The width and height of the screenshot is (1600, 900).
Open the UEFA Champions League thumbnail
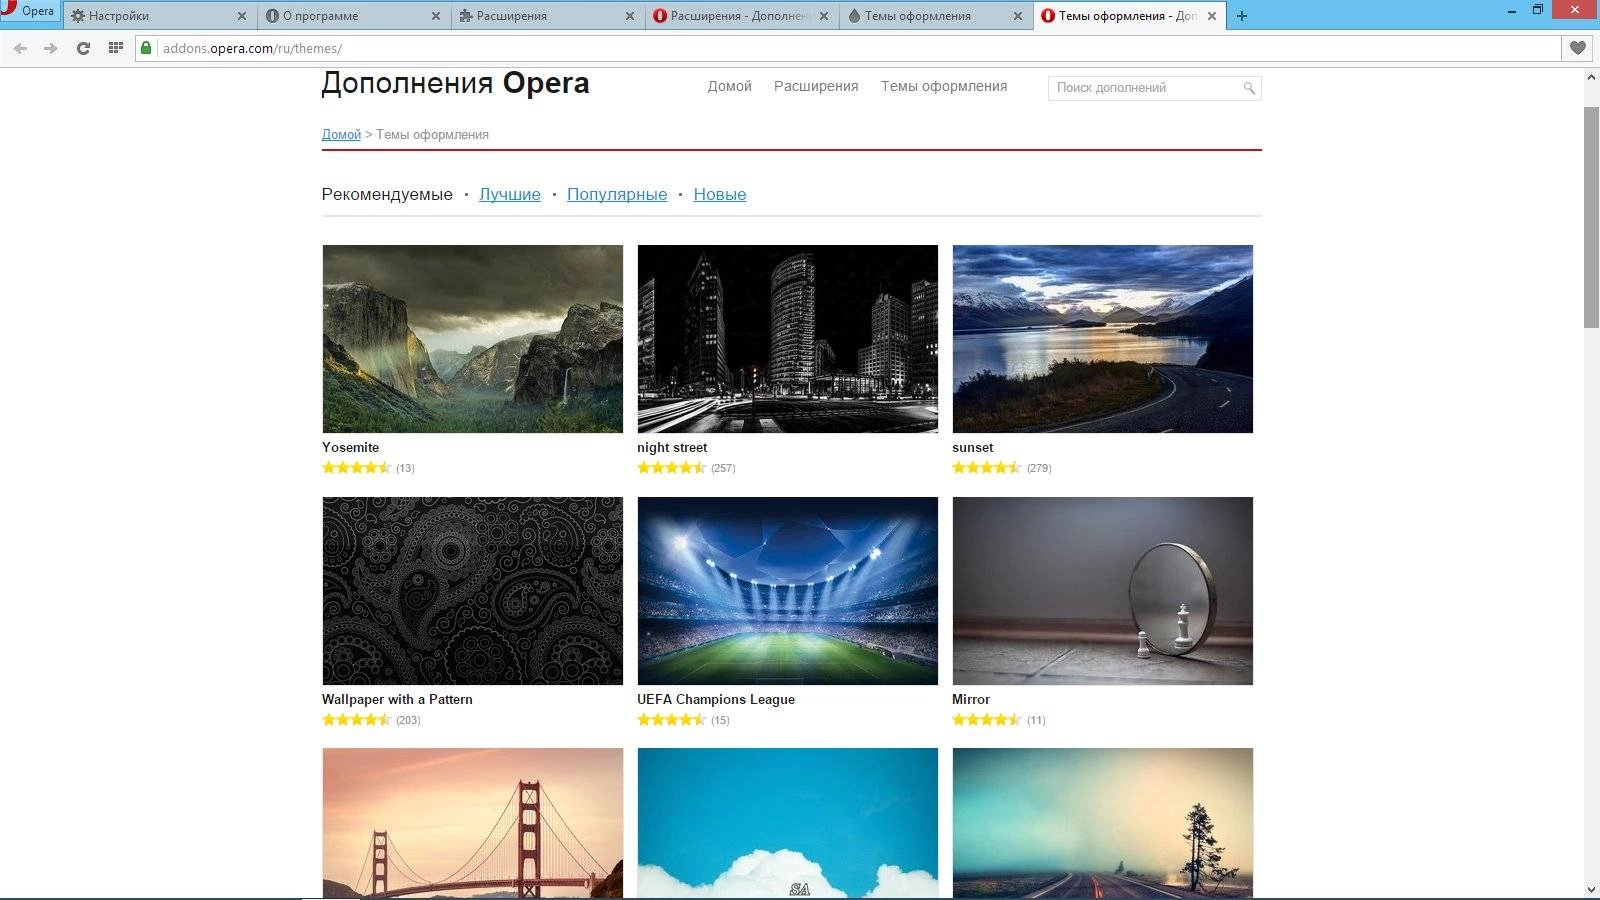point(787,591)
